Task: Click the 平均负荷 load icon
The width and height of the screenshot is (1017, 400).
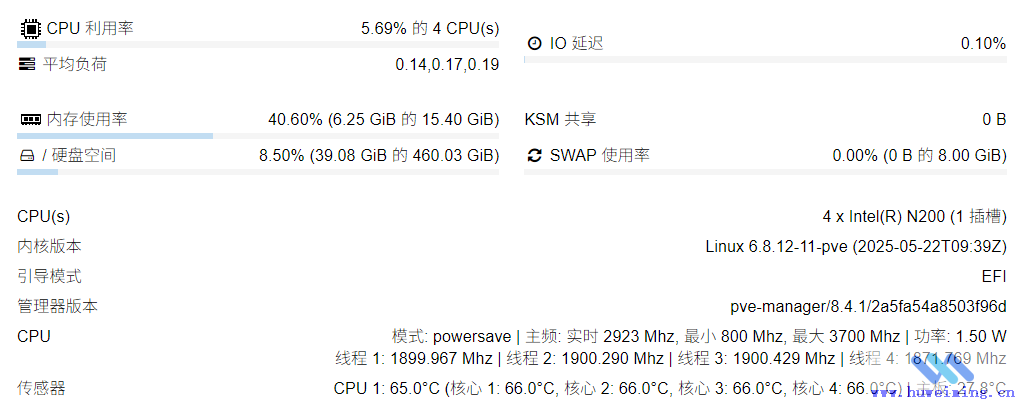Action: pyautogui.click(x=28, y=65)
